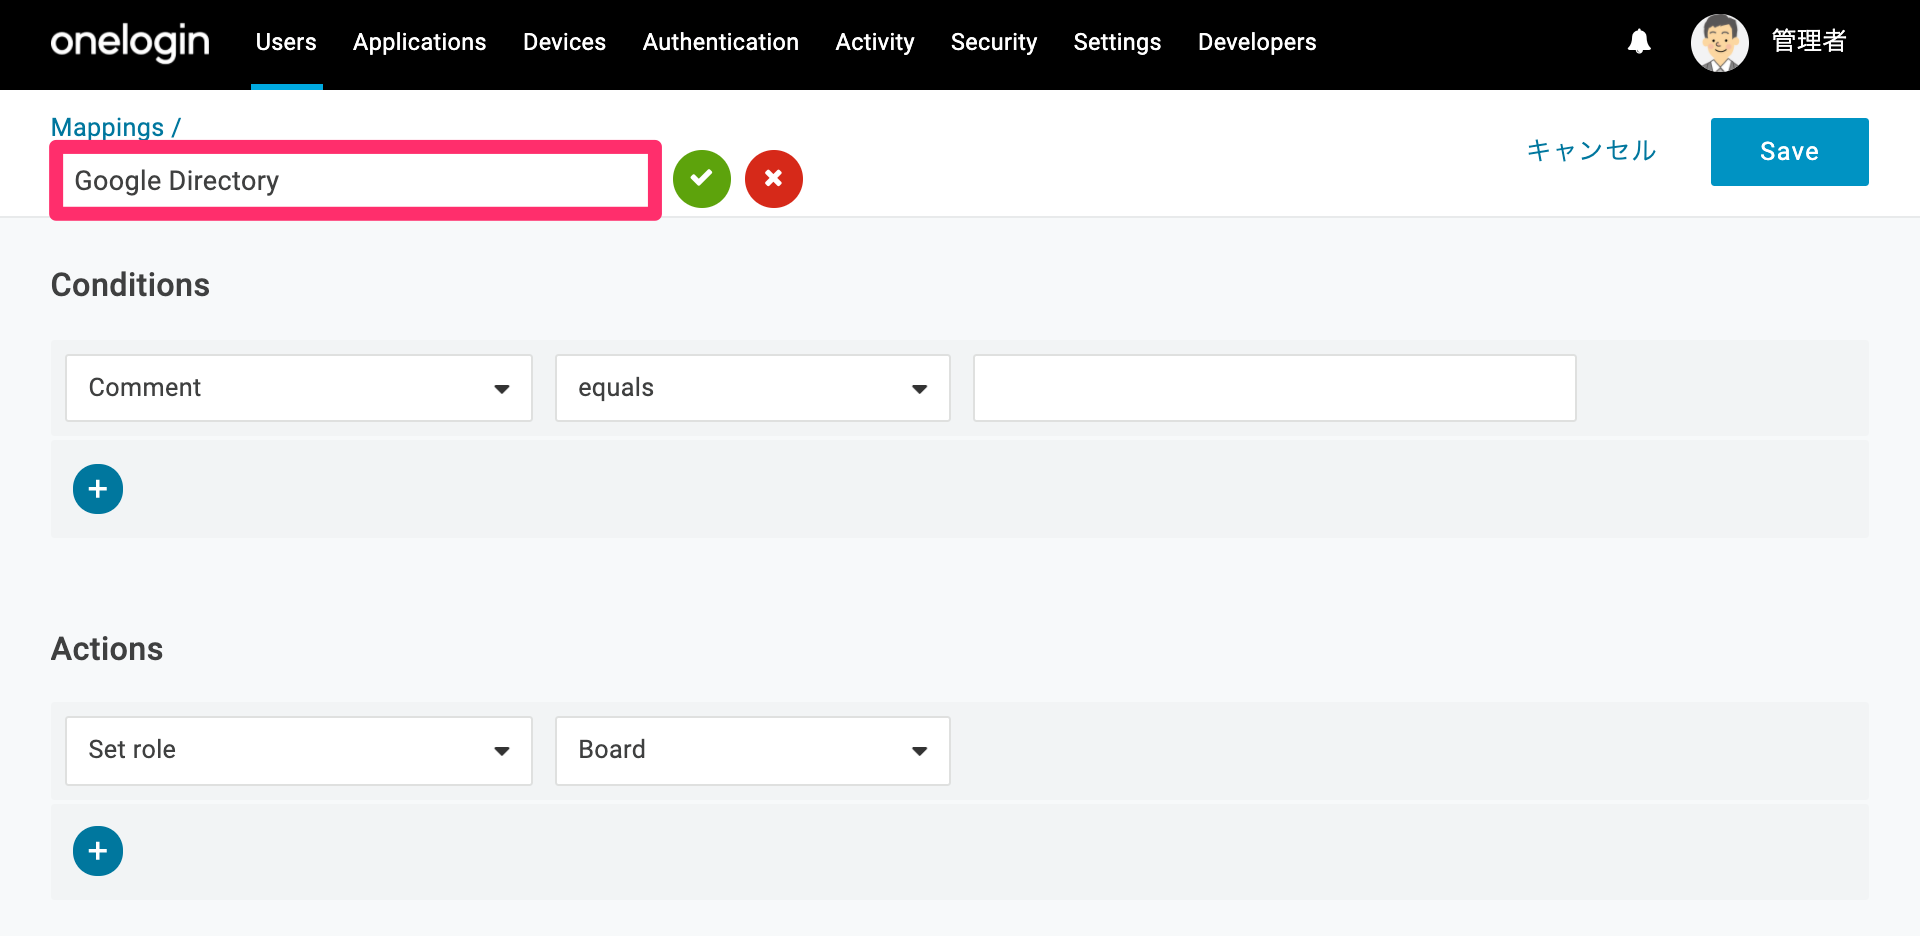Click the Conditions heading
The image size is (1920, 936).
[x=130, y=285]
